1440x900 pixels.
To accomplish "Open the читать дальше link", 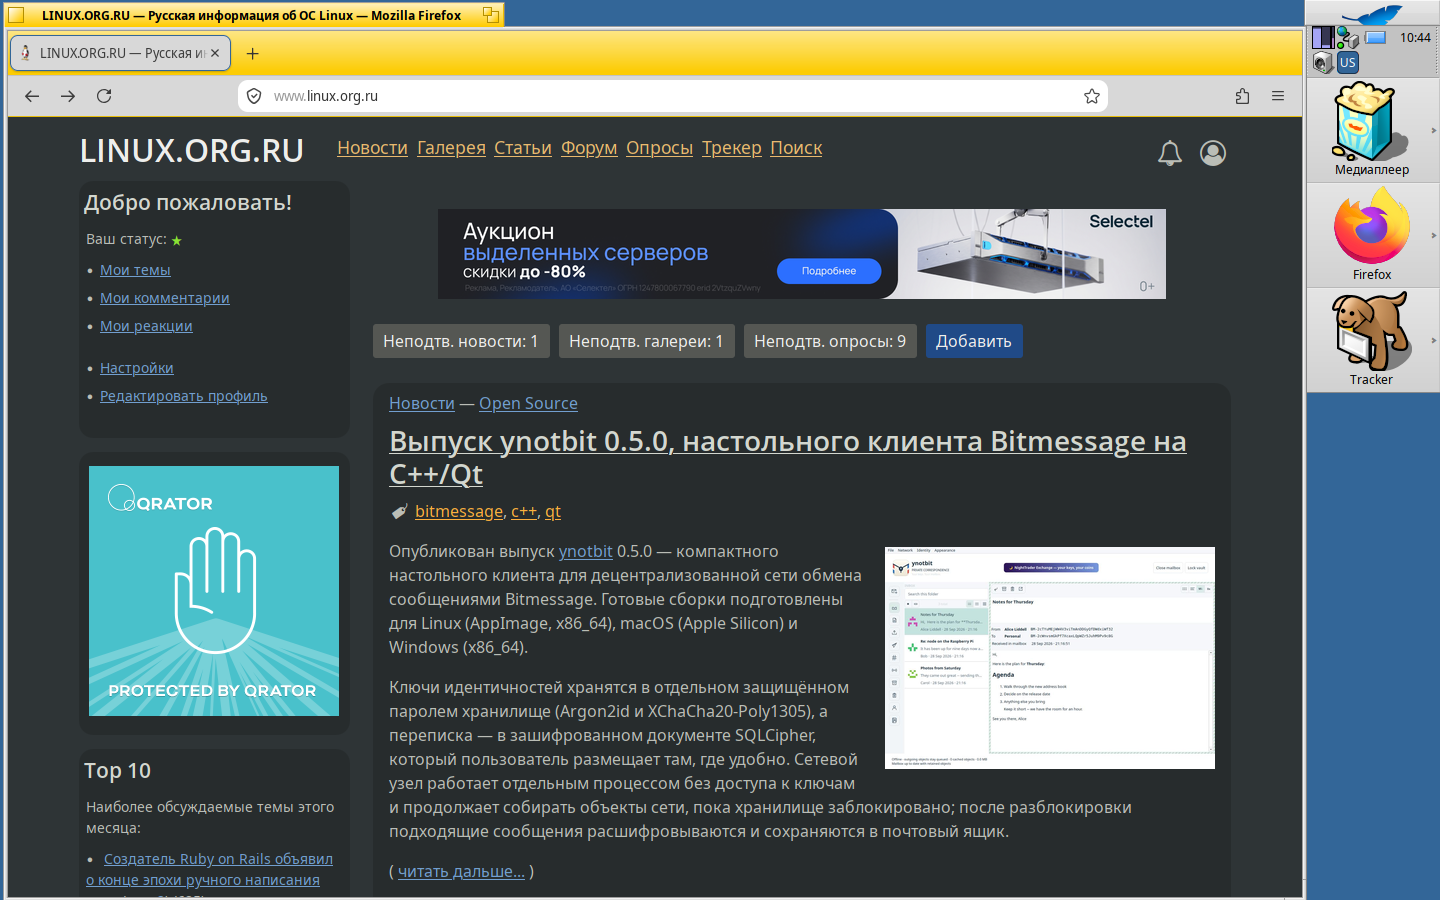I will pyautogui.click(x=461, y=871).
